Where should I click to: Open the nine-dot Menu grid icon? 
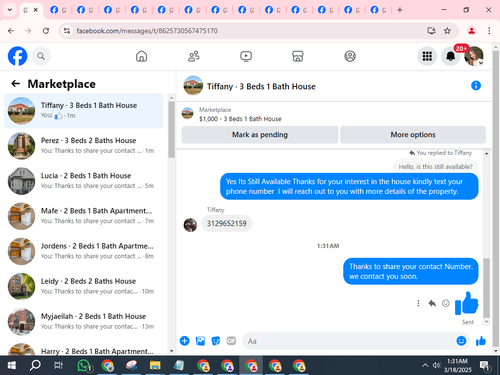427,56
